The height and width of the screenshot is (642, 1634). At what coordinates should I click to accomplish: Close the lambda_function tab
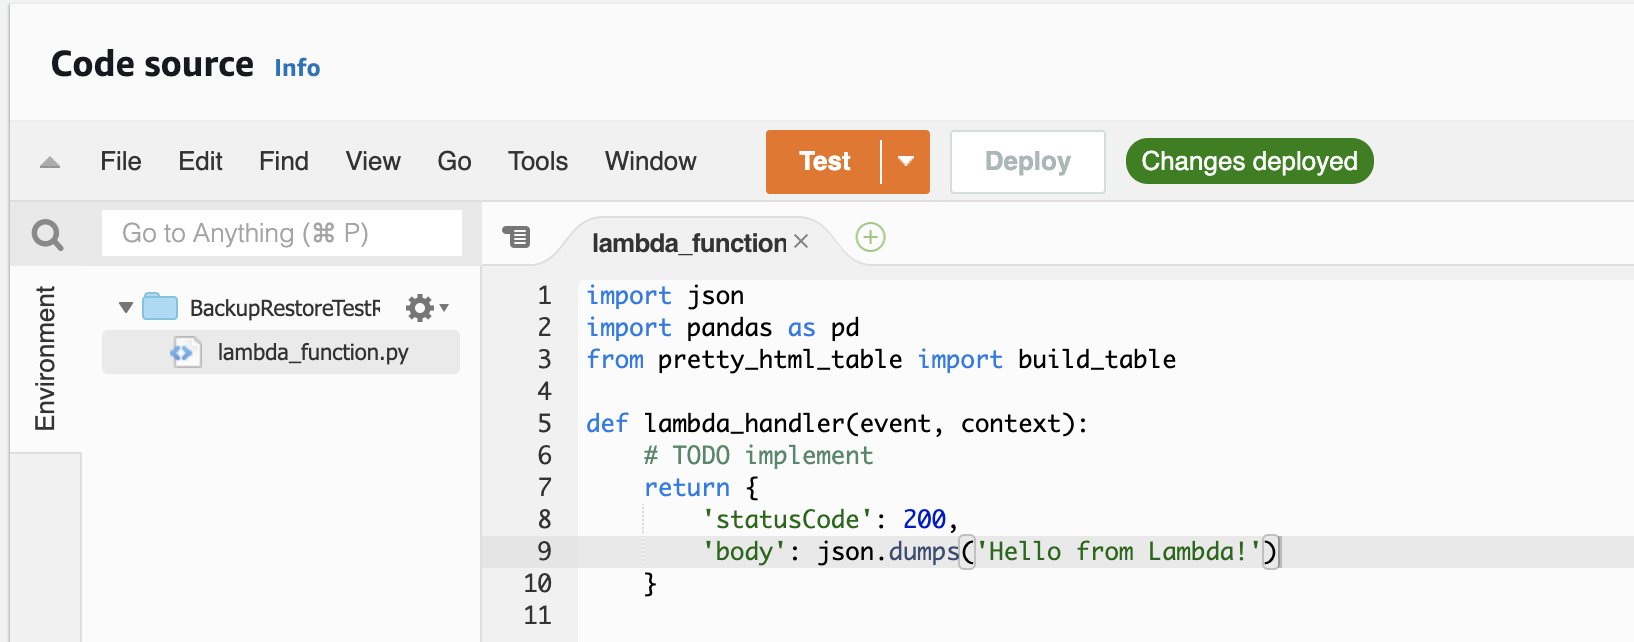[x=801, y=242]
